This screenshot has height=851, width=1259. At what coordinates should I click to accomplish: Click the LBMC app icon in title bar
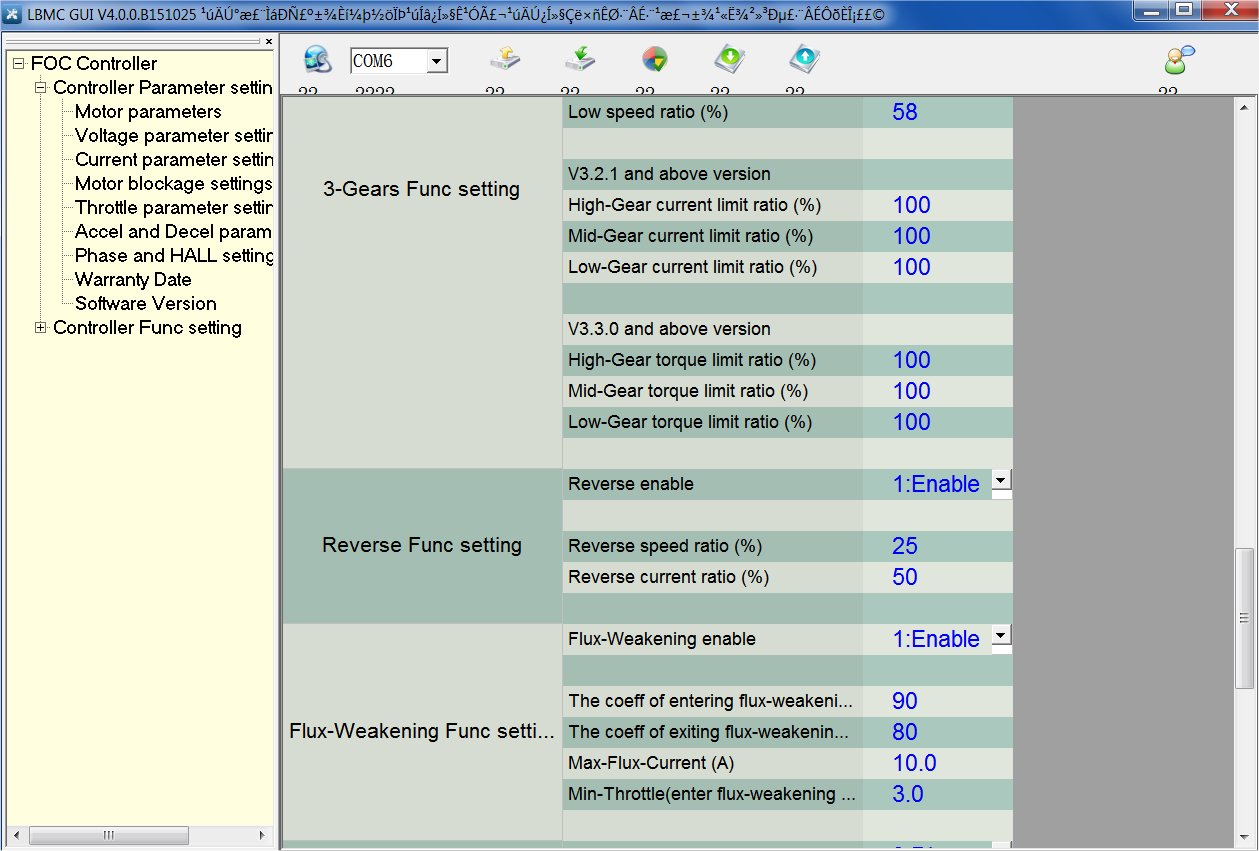point(13,14)
